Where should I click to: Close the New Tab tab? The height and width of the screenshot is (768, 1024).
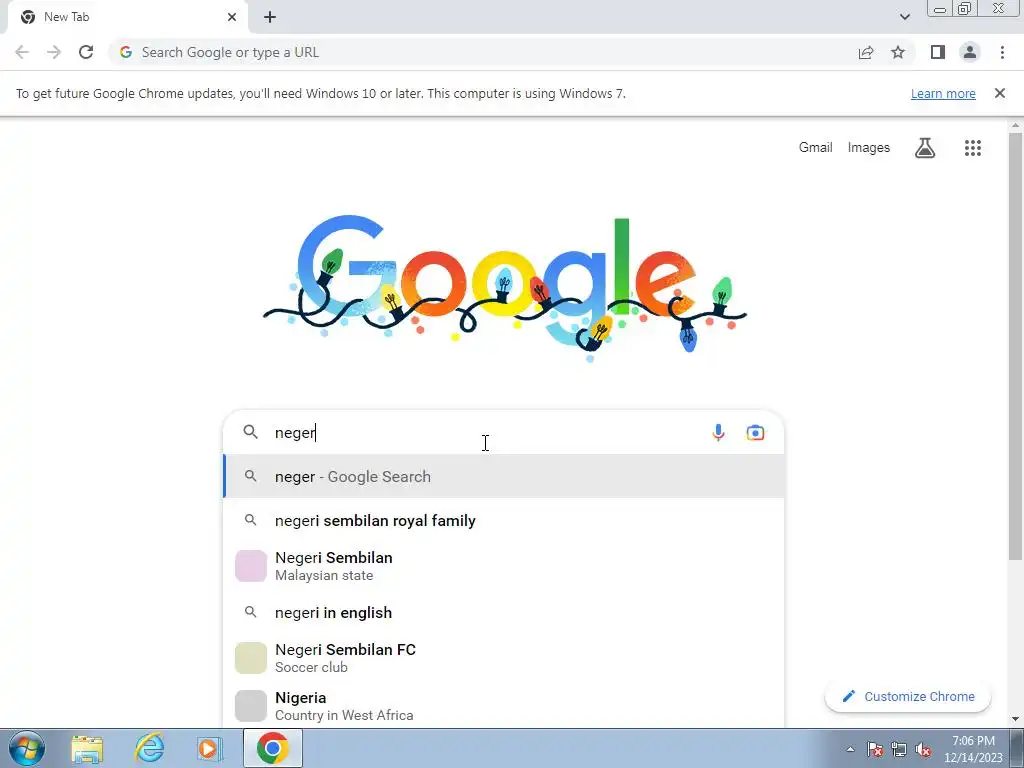tap(231, 17)
